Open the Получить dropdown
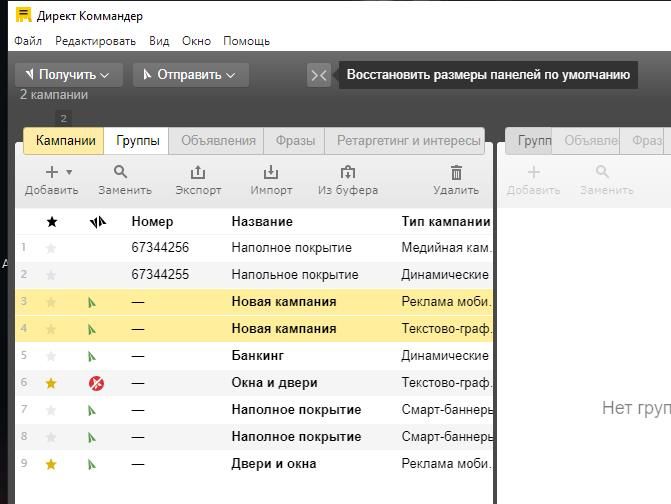 coord(69,75)
